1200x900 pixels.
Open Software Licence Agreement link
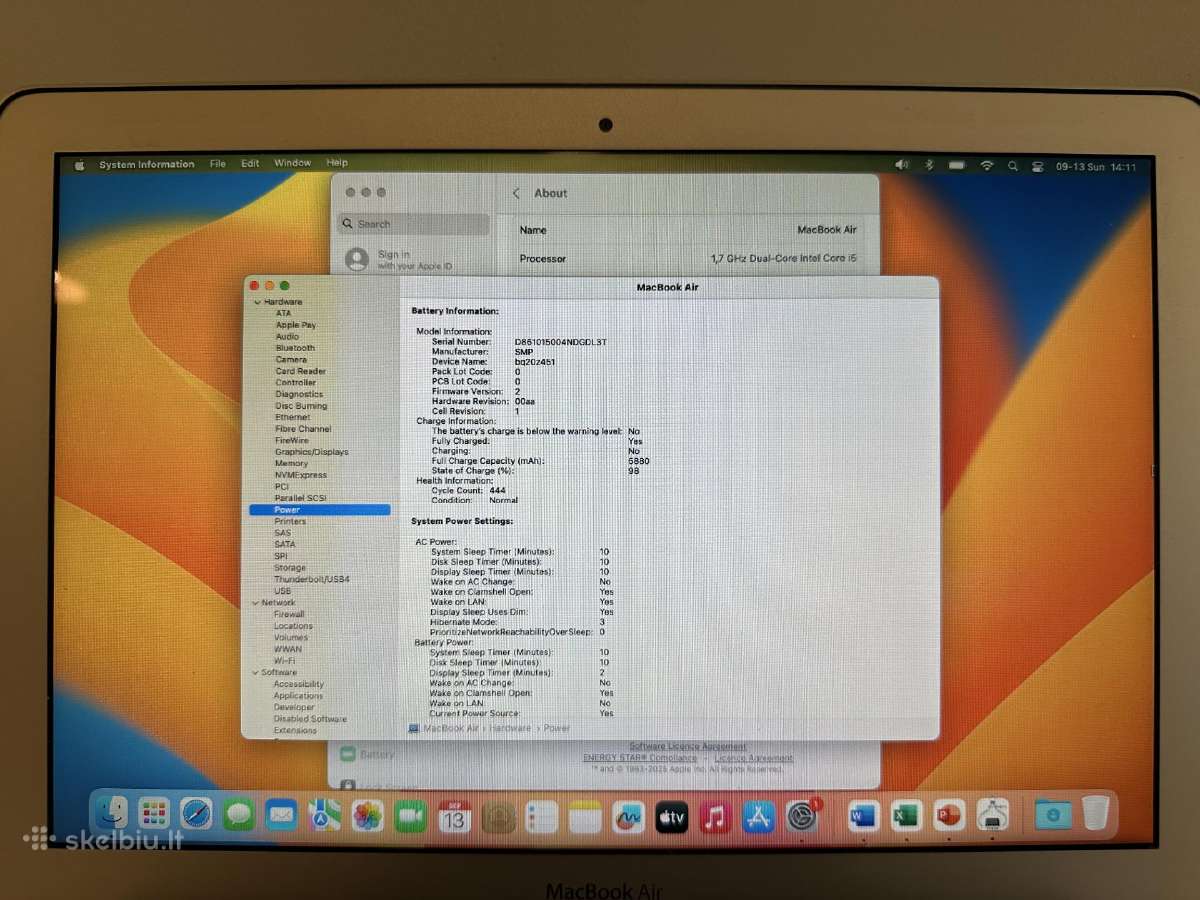pos(688,746)
